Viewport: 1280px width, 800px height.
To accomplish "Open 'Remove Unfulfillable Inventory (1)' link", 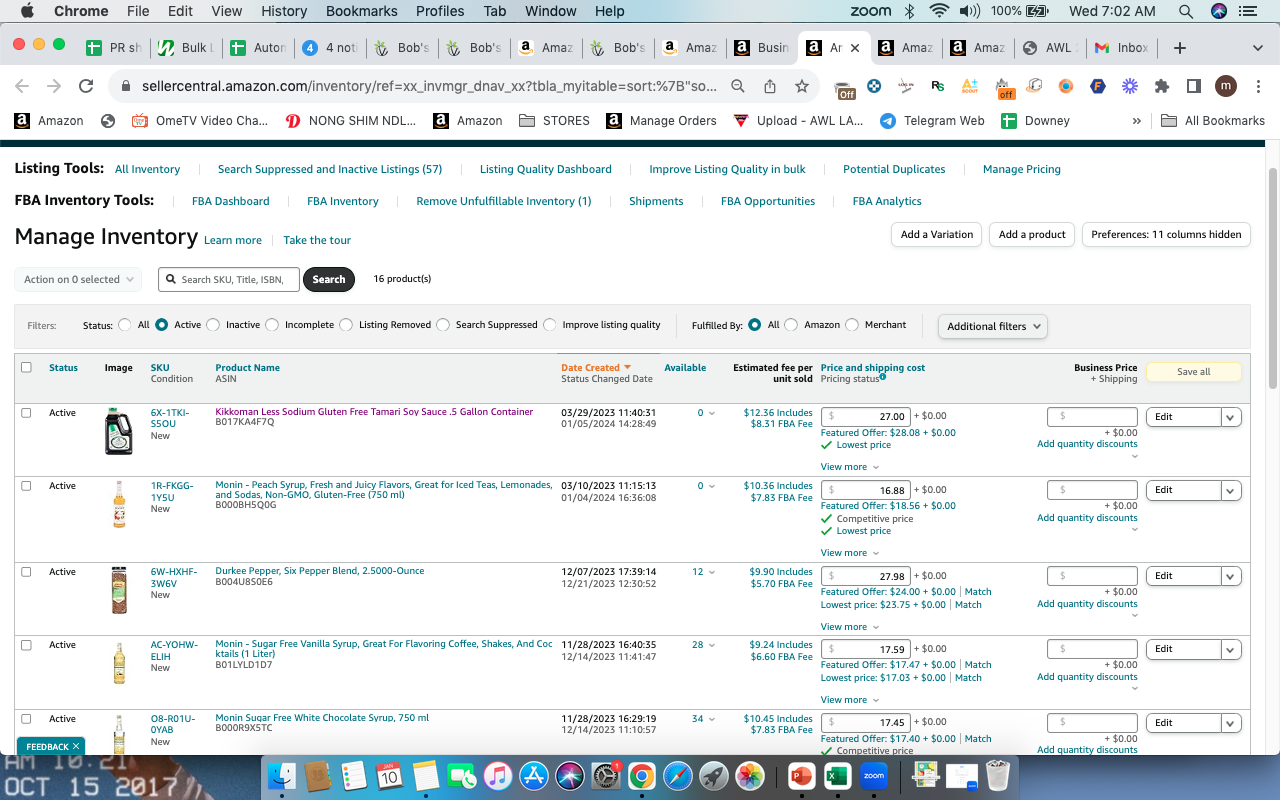I will 504,201.
